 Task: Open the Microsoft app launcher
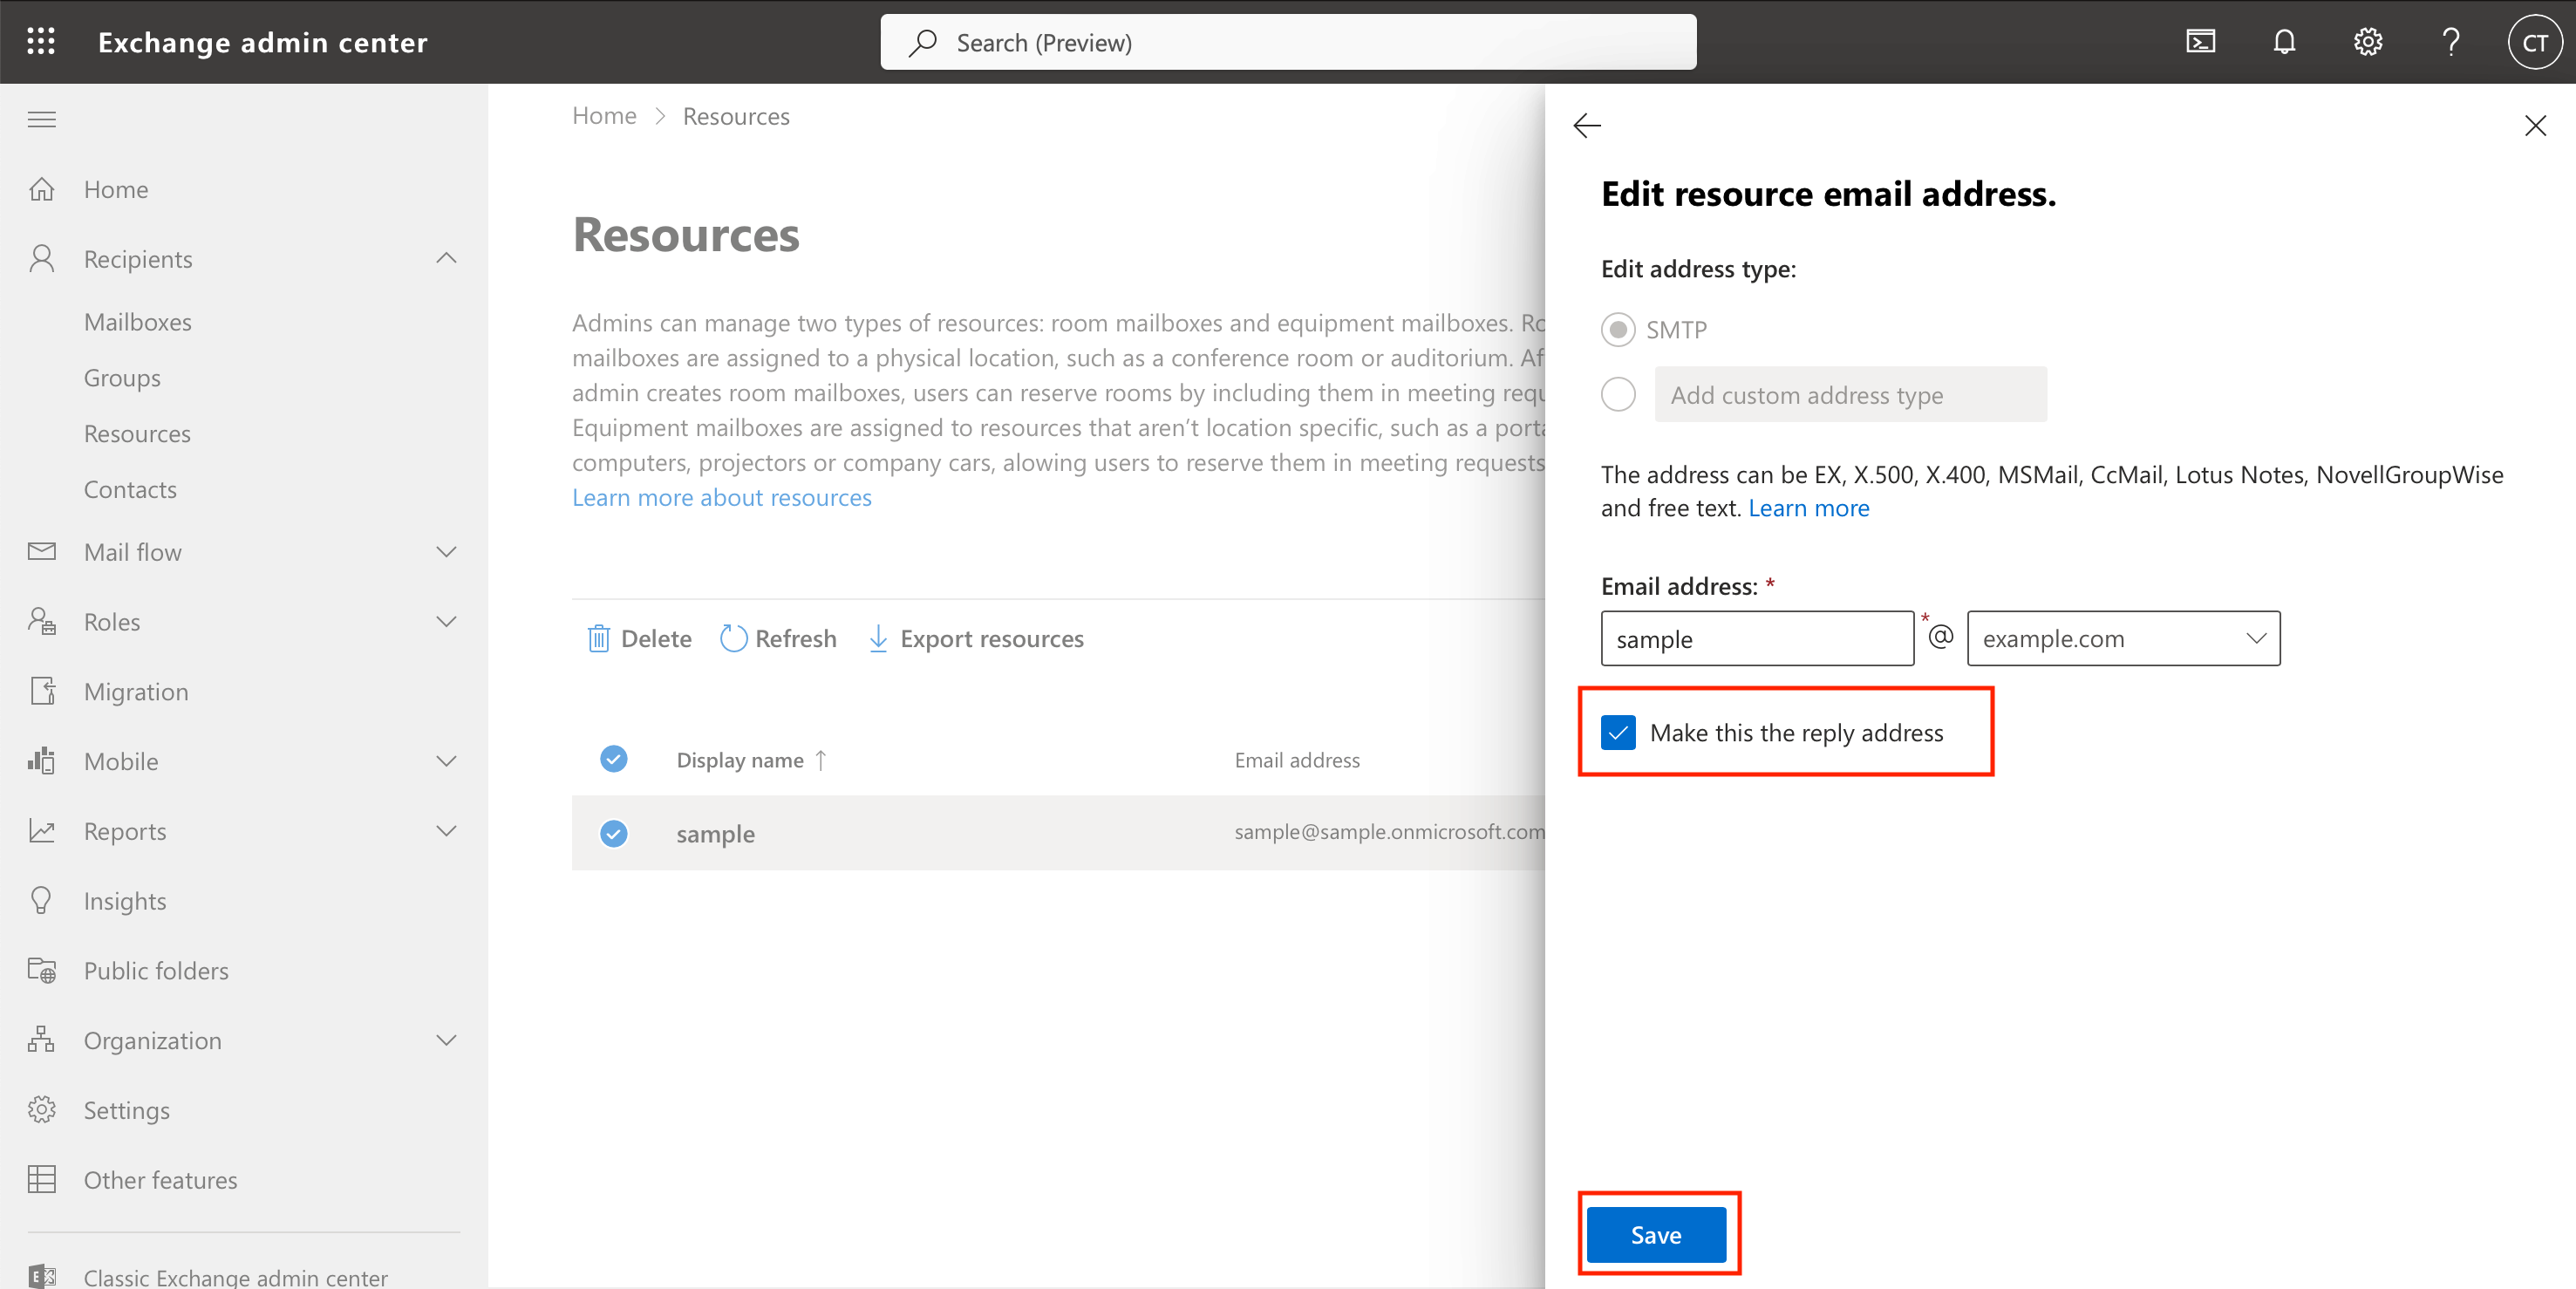[x=41, y=41]
